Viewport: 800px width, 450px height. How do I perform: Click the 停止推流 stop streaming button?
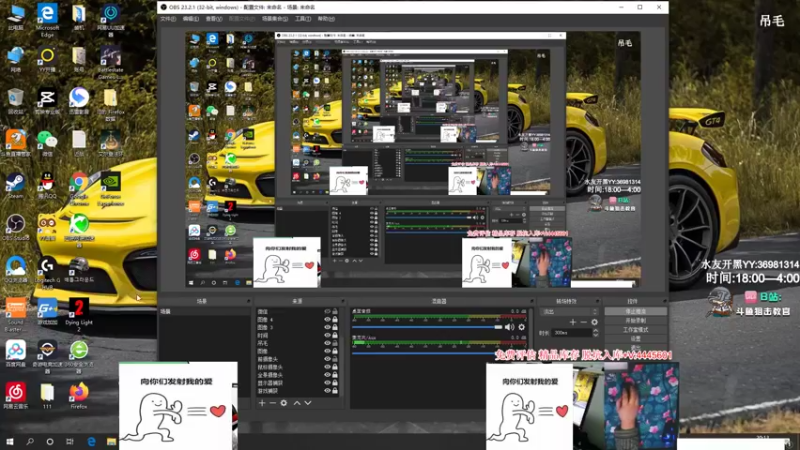[635, 311]
